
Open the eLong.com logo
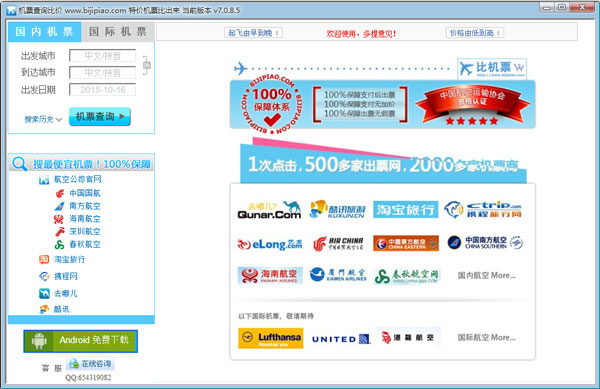pos(269,244)
